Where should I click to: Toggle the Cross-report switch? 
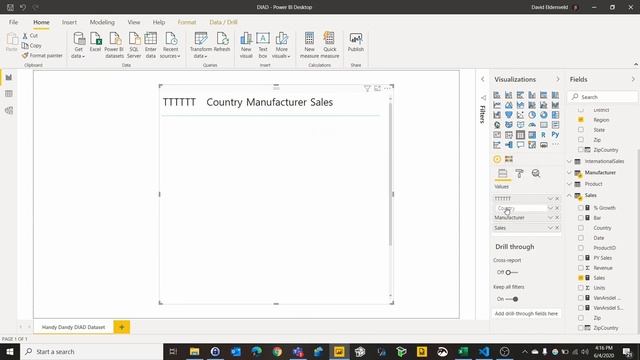tap(511, 272)
